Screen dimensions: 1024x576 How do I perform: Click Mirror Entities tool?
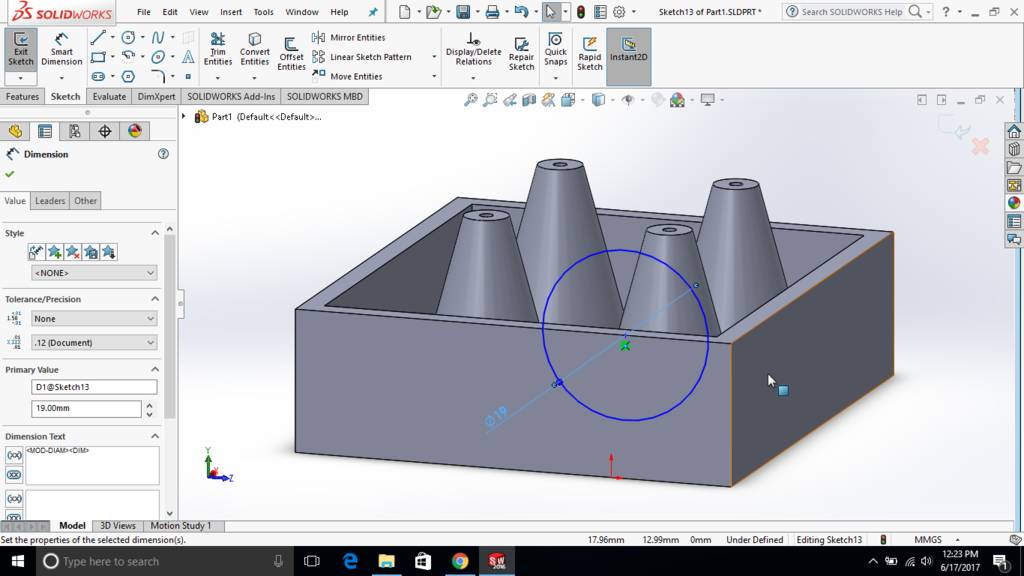[x=349, y=37]
